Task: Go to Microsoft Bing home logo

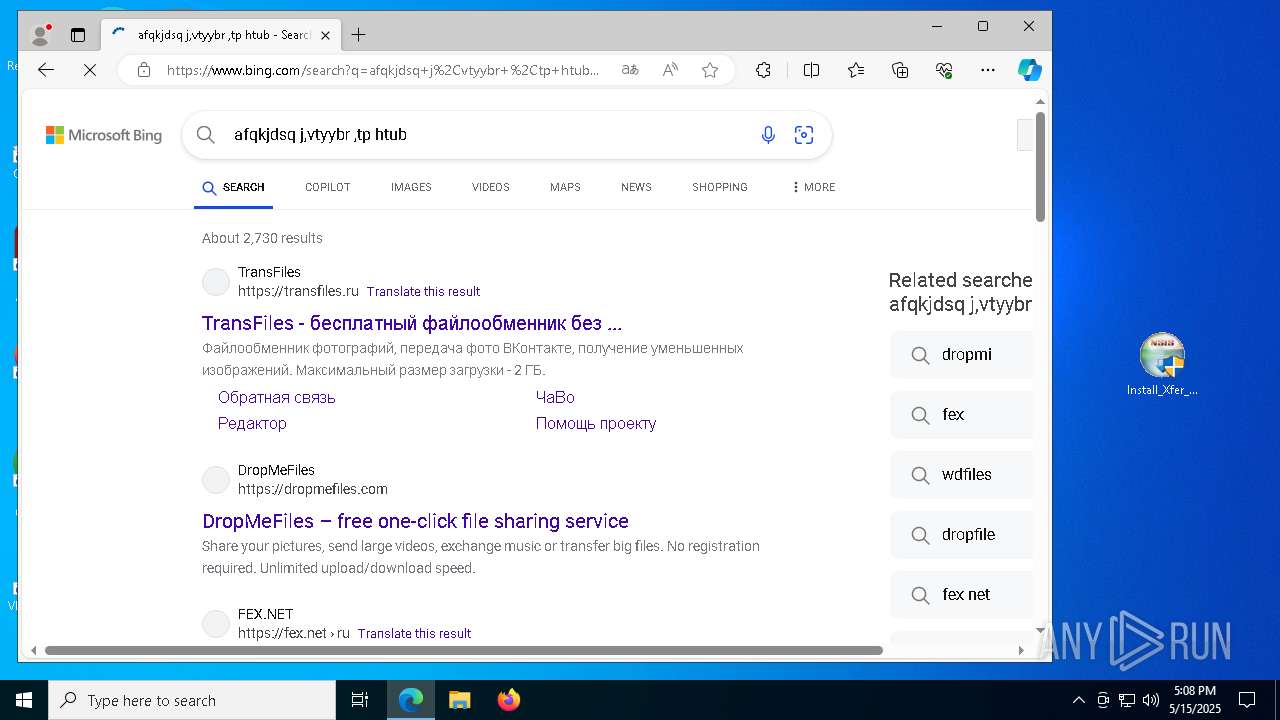Action: [x=104, y=135]
